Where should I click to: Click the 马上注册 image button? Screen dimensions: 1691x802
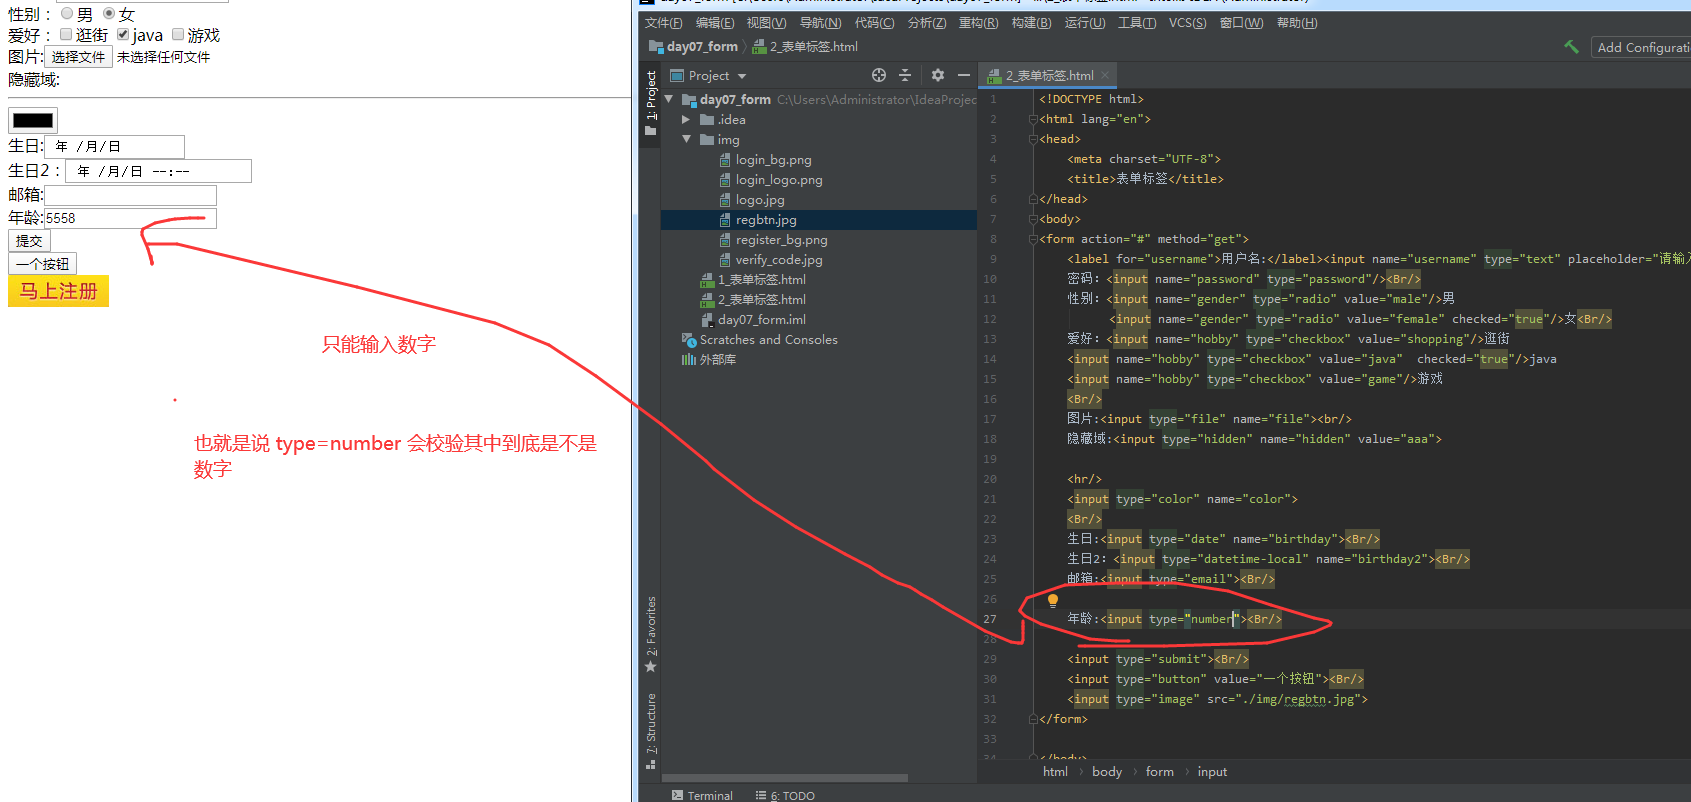(58, 291)
